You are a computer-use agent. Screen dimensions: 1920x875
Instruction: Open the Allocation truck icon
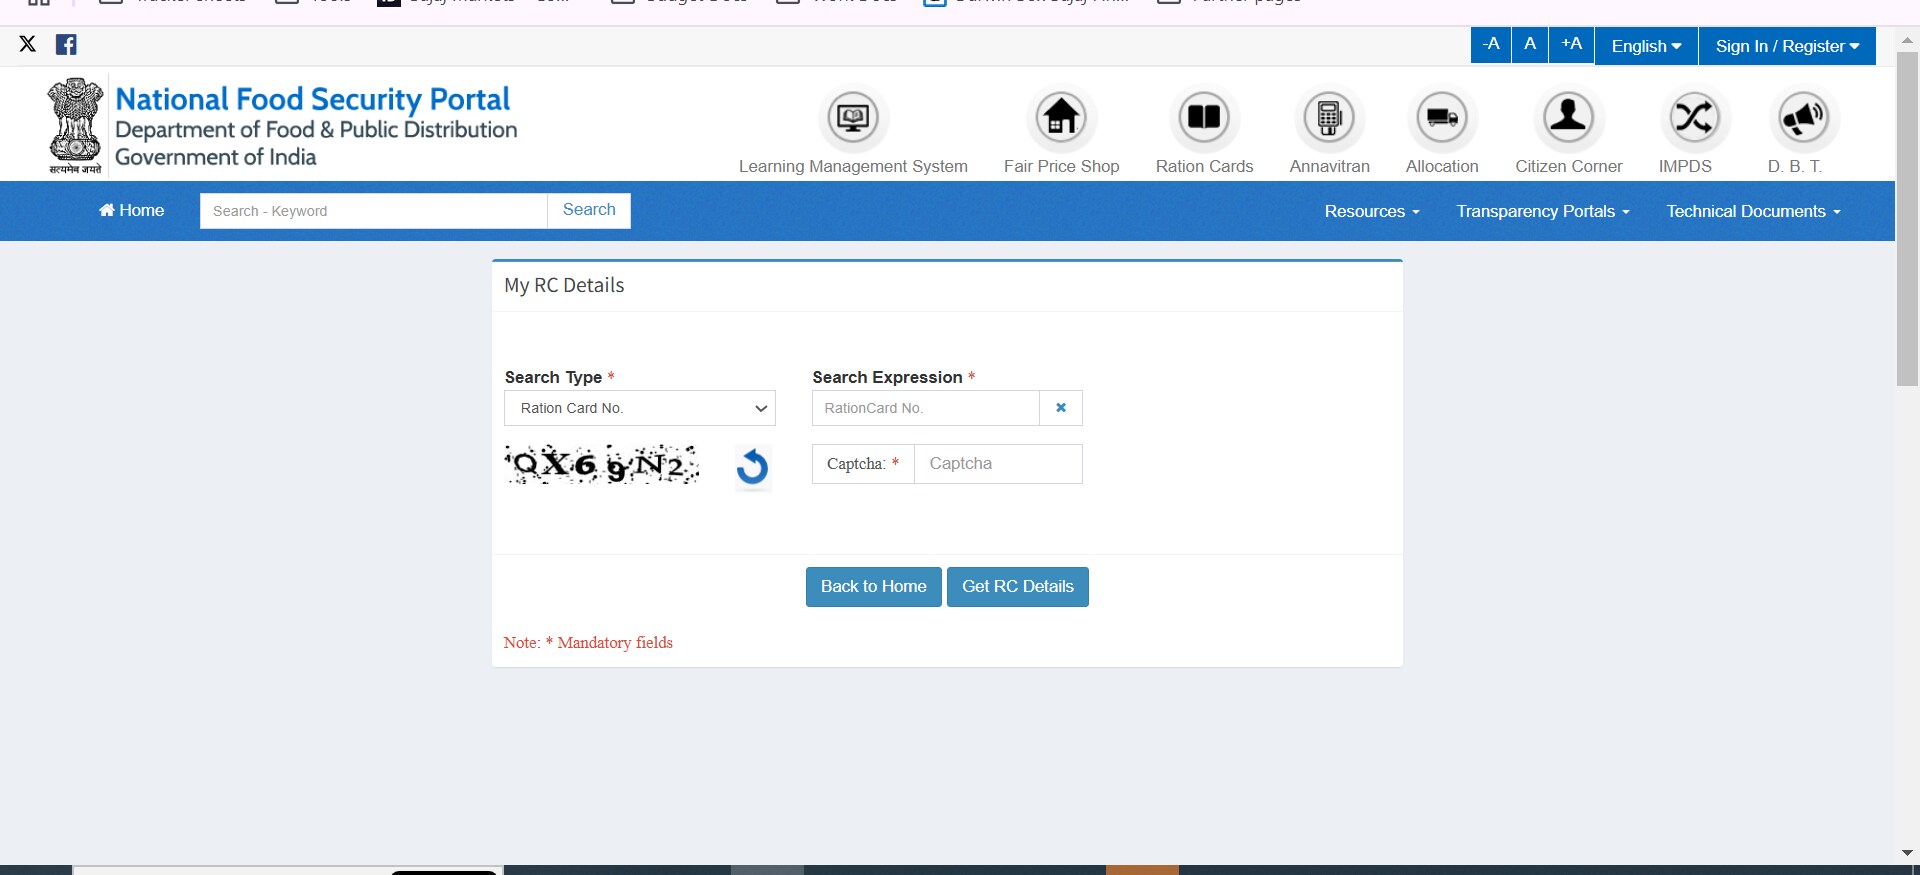point(1441,118)
